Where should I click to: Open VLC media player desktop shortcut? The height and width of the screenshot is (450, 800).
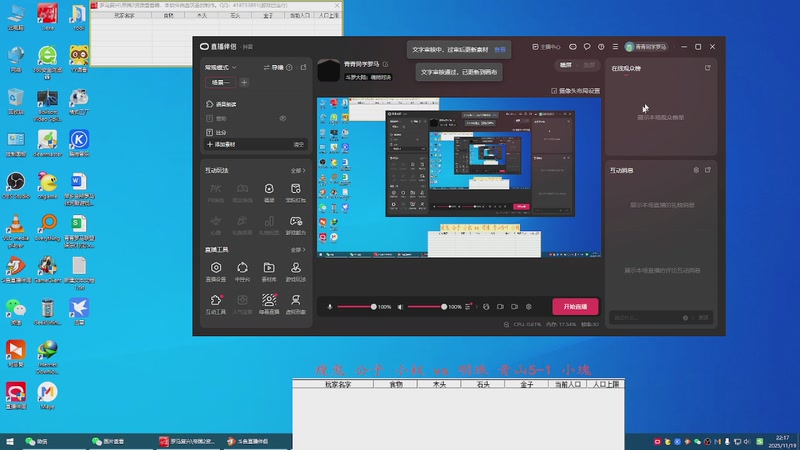tap(16, 231)
